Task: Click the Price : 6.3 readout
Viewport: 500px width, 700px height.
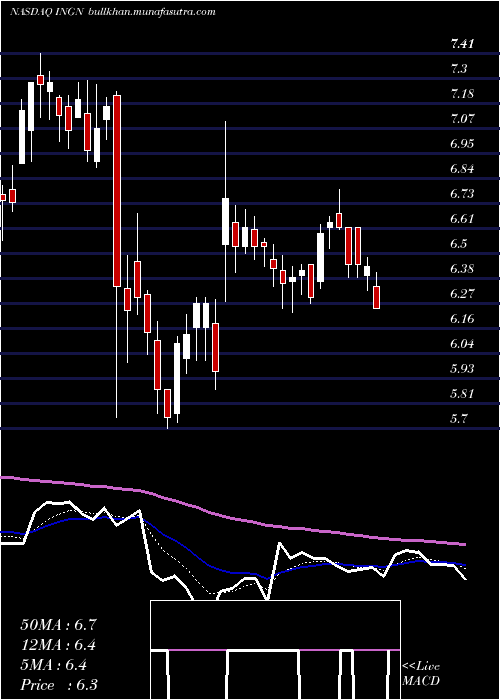Action: (59, 685)
